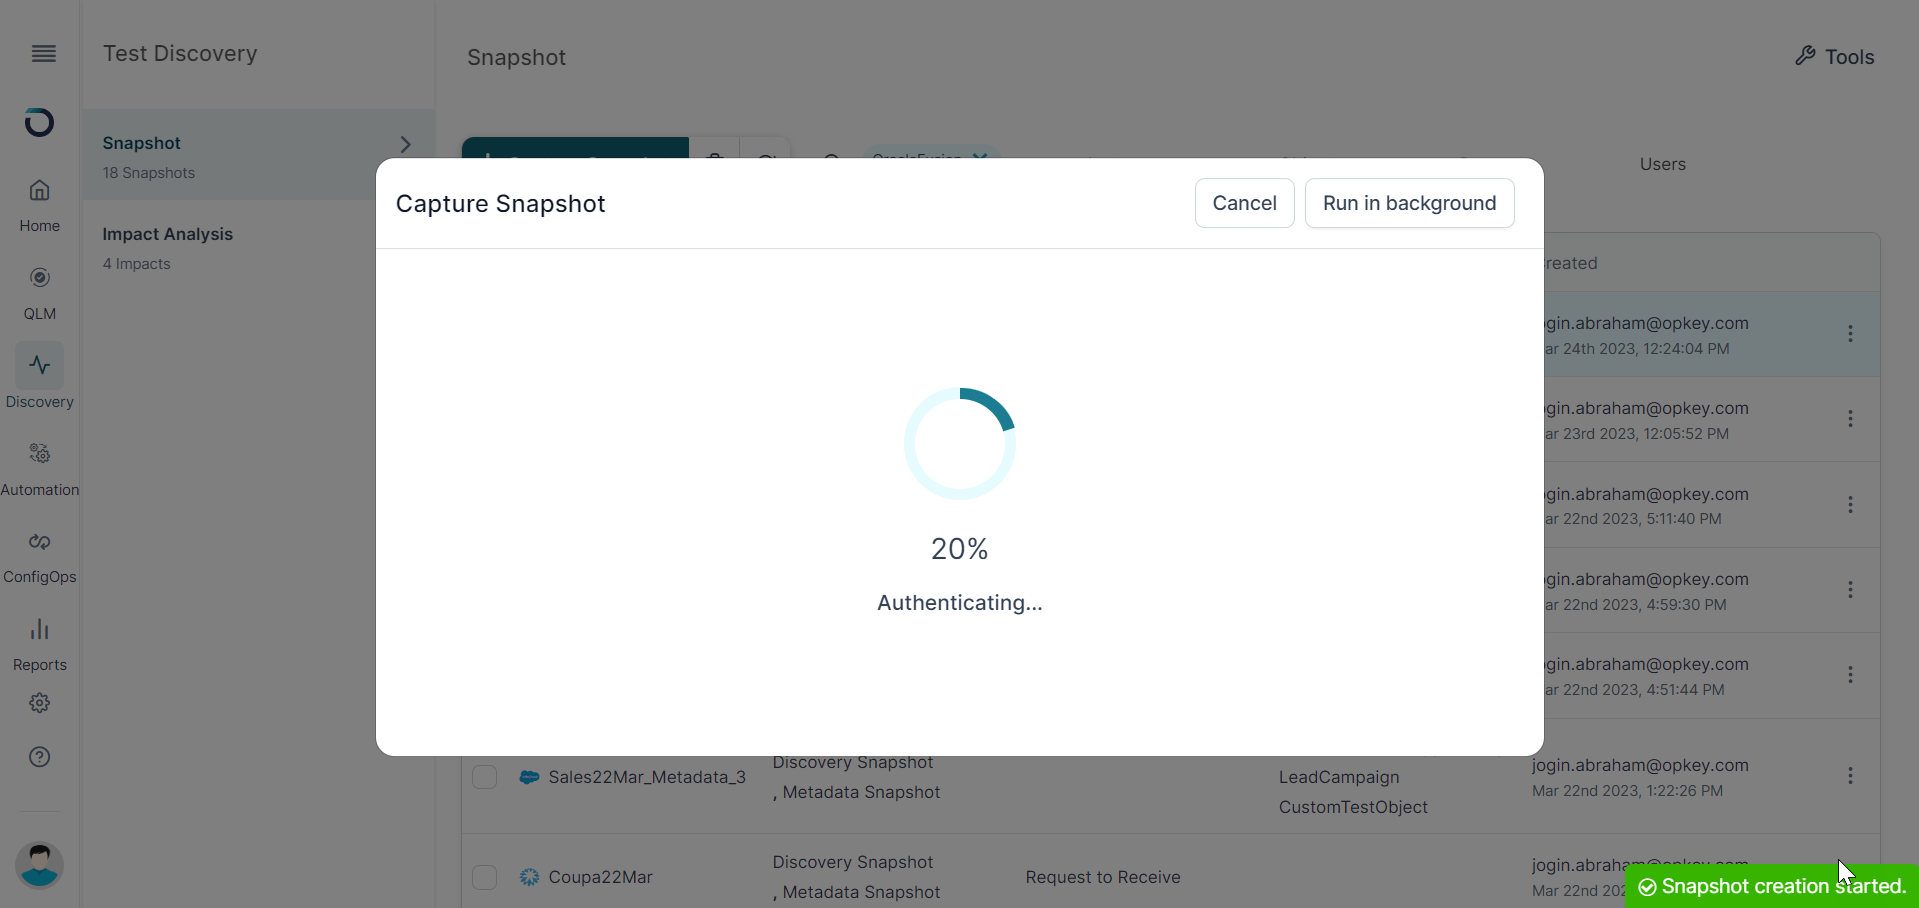
Task: Click the Sales22Mar_Metadata_3 snapshot name
Action: [x=647, y=777]
